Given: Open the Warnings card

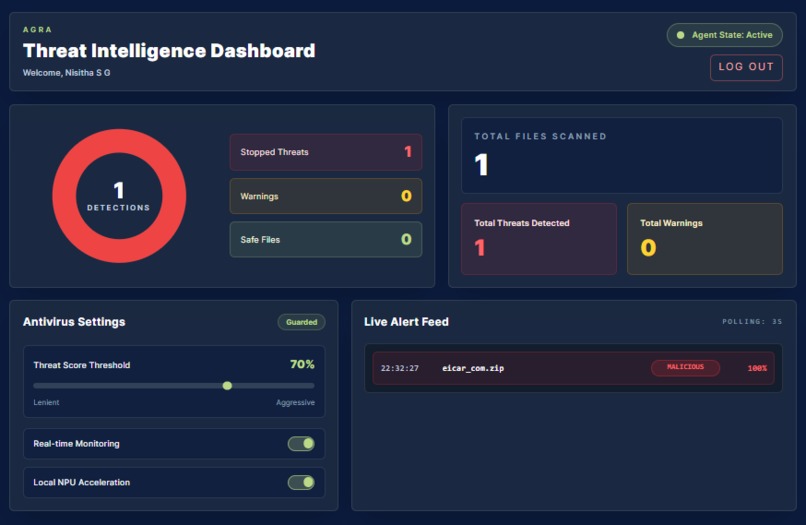Looking at the screenshot, I should click(326, 196).
